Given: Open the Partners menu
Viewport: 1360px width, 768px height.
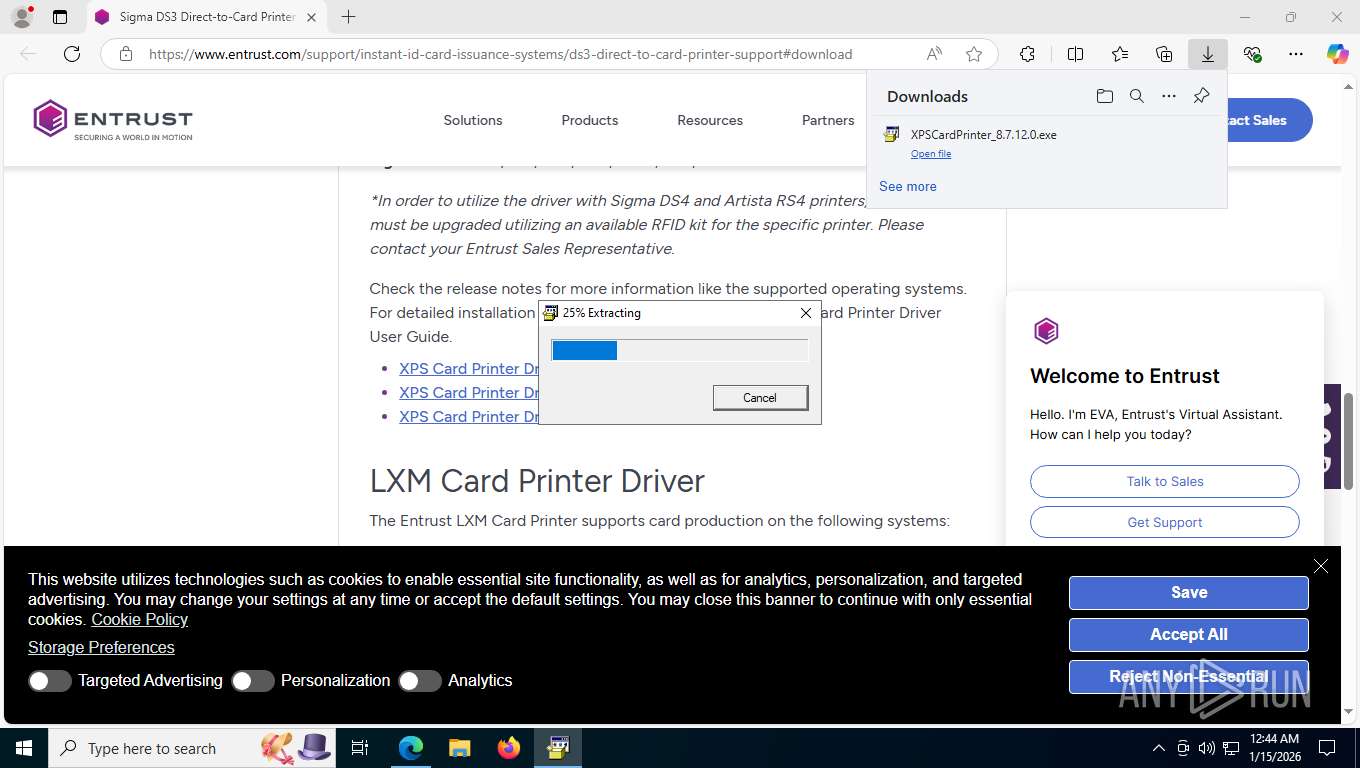Looking at the screenshot, I should coord(828,120).
